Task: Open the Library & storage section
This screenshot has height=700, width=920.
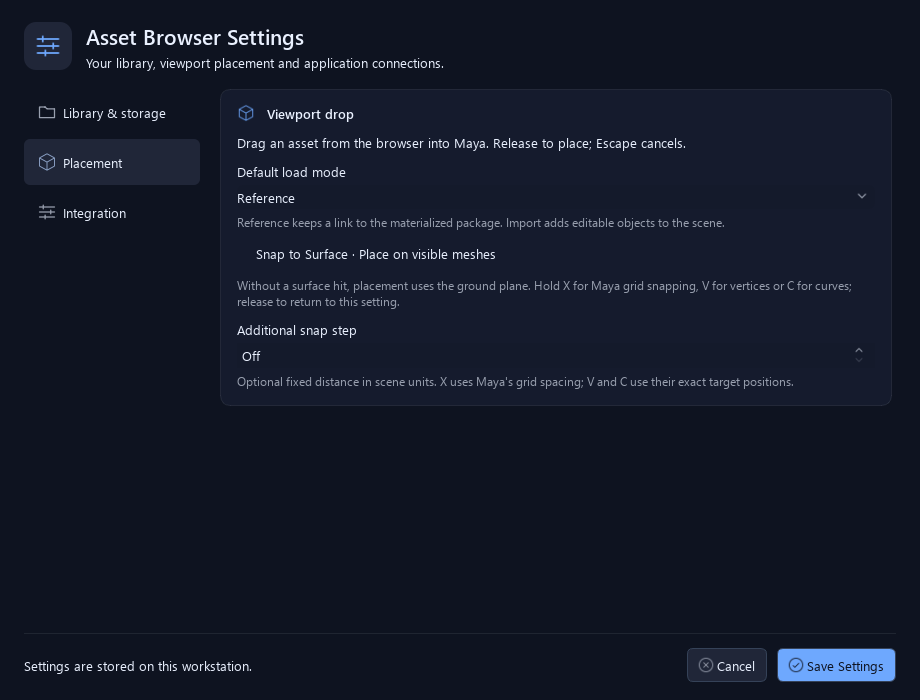Action: 112,113
